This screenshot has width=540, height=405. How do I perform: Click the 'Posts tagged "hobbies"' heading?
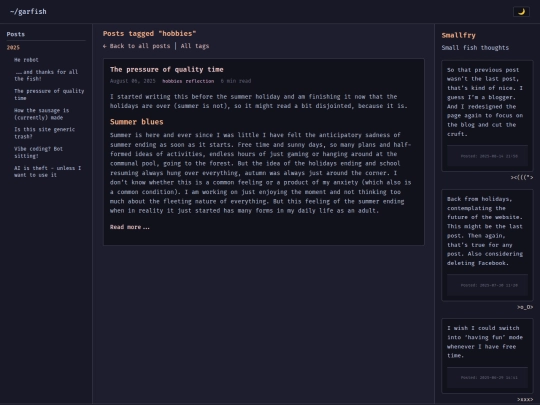click(x=149, y=34)
